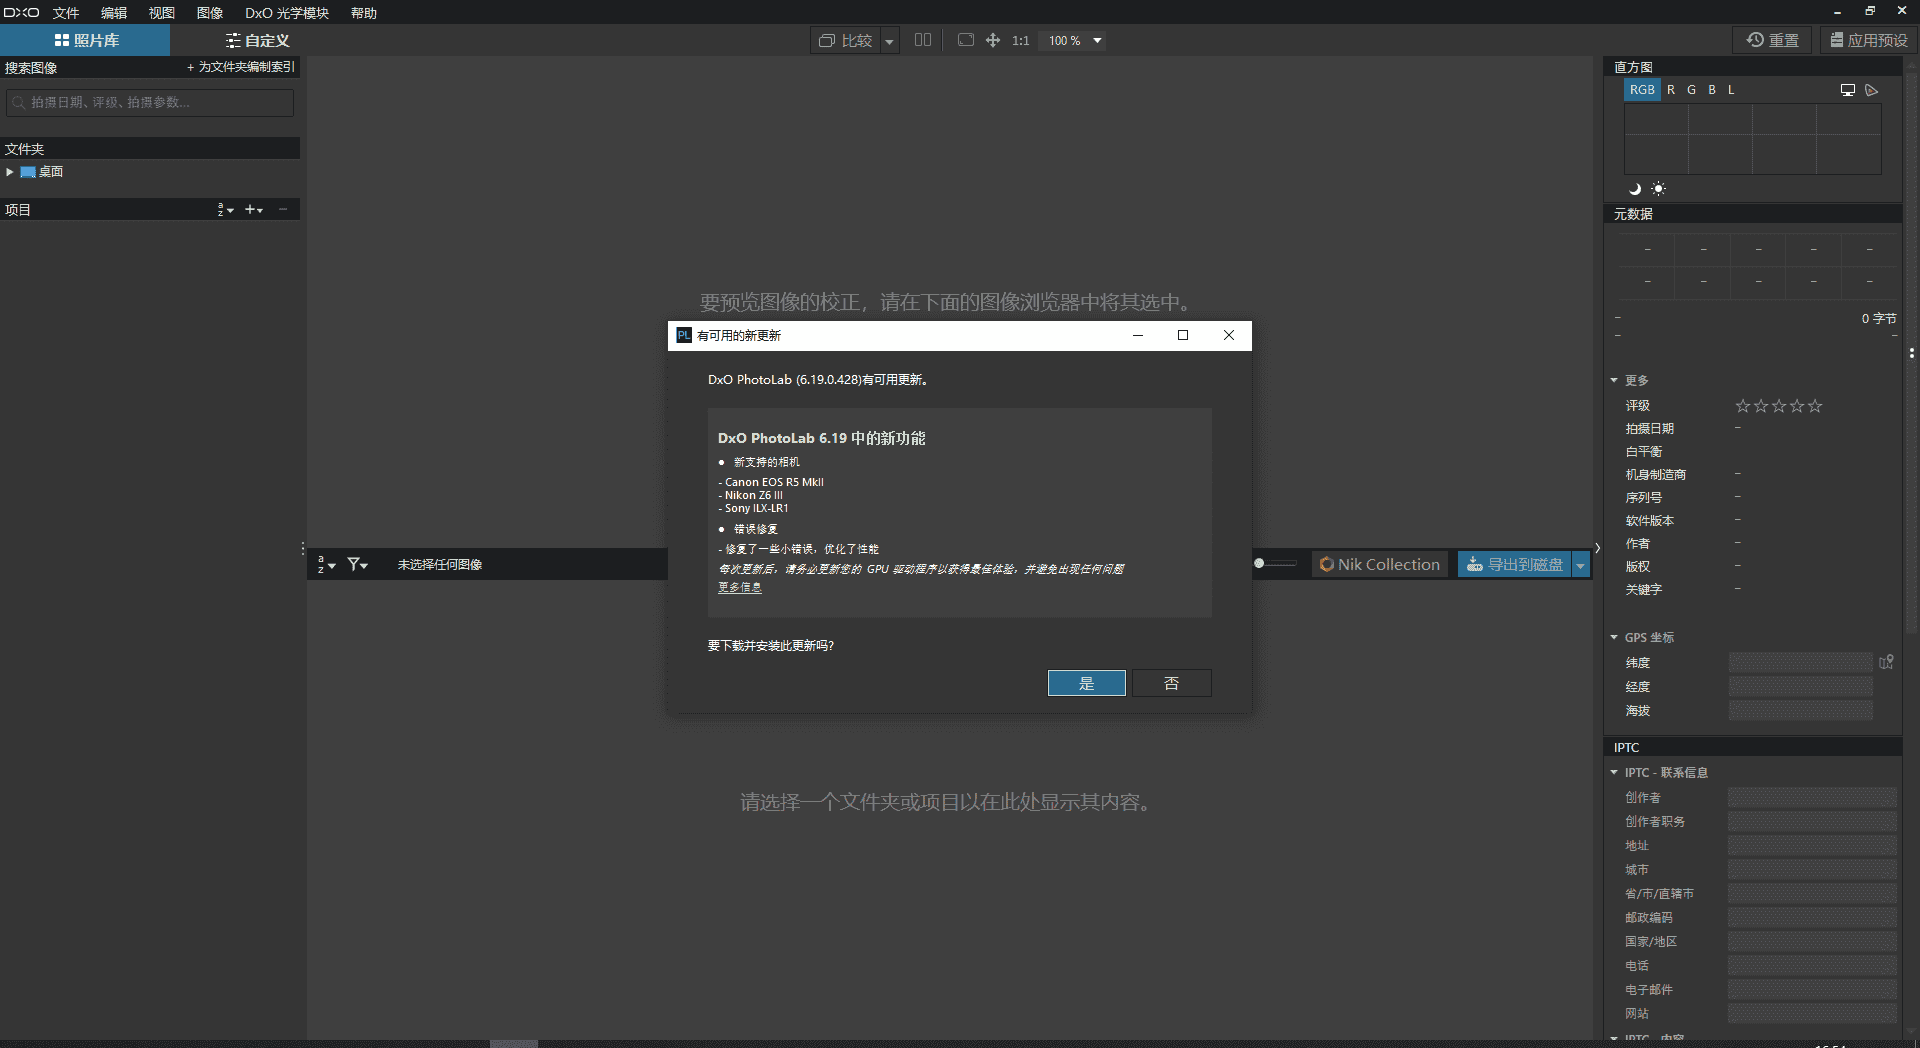Image resolution: width=1920 pixels, height=1048 pixels.
Task: Click 导出到磁盘 (Export to disk) button
Action: (x=1514, y=564)
